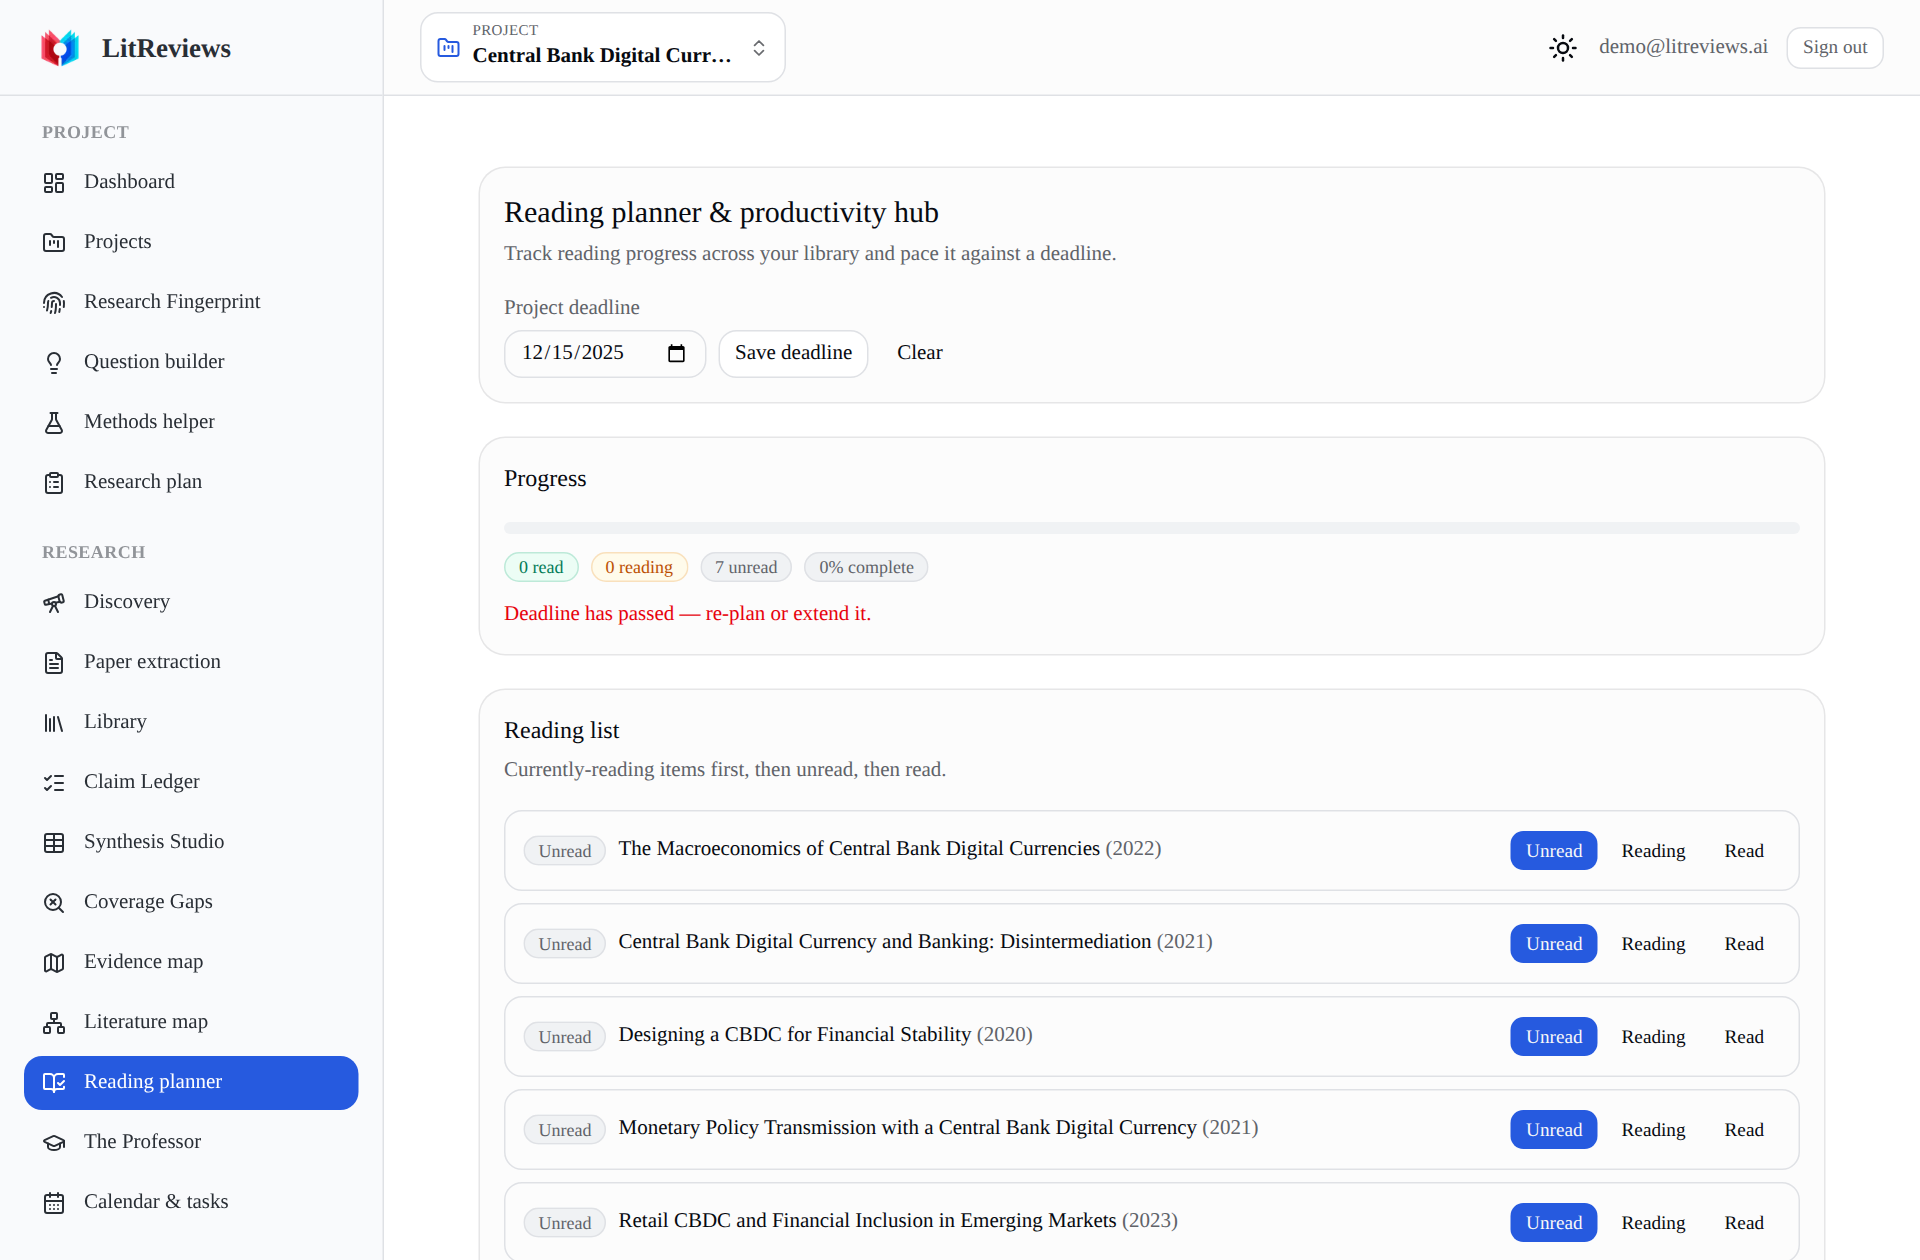1920x1260 pixels.
Task: Click the Research Fingerprint icon
Action: tap(54, 302)
